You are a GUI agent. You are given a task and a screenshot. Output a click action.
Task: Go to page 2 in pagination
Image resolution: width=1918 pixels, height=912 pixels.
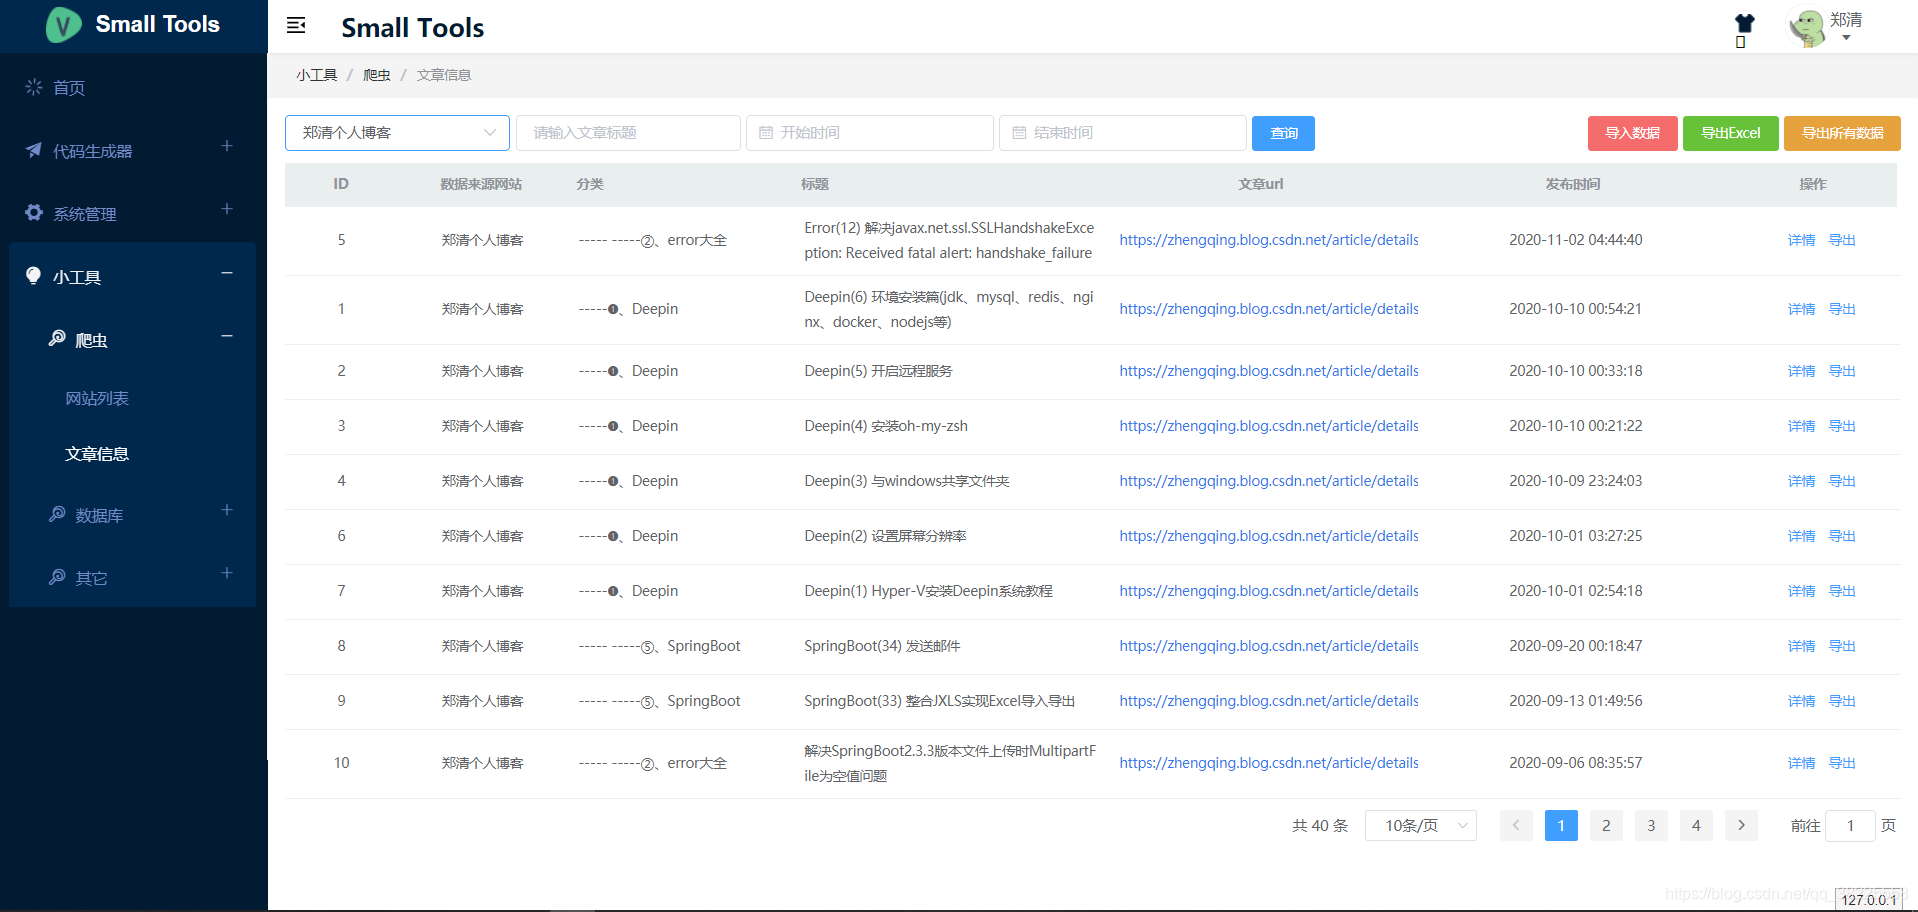pos(1606,825)
